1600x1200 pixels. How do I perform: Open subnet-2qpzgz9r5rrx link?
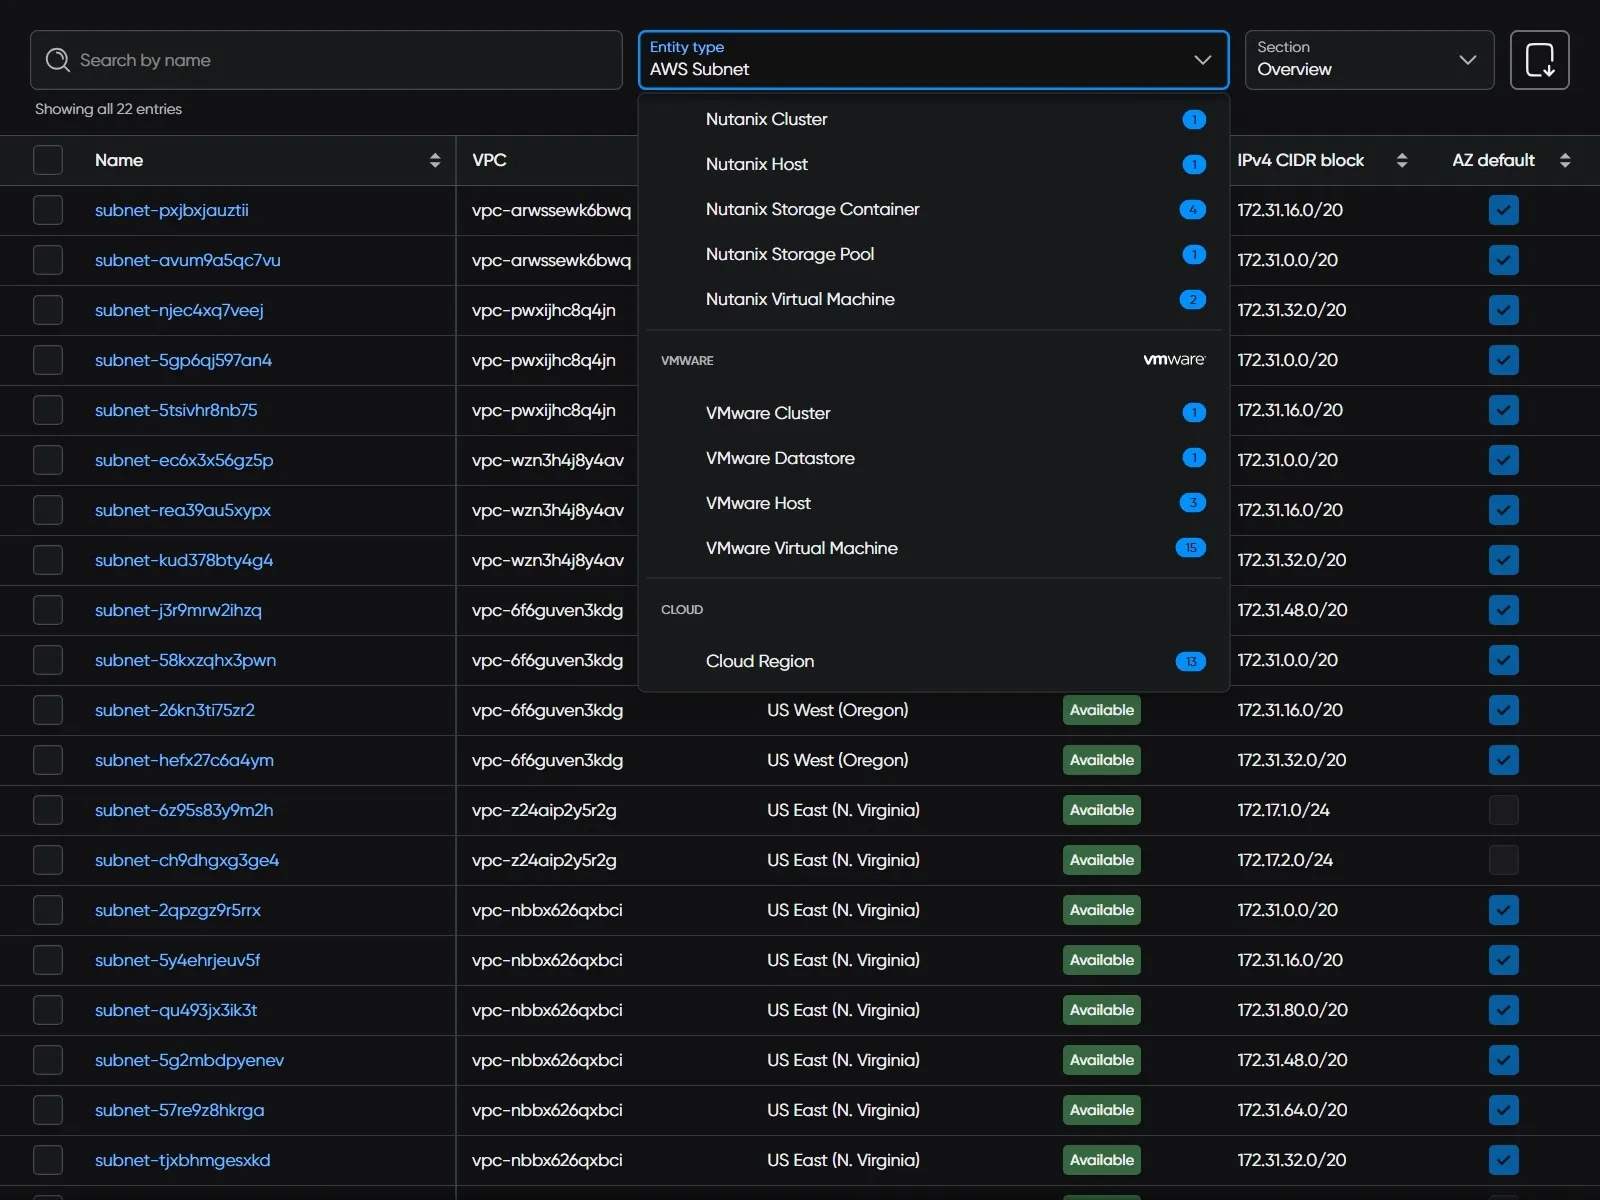click(x=178, y=910)
